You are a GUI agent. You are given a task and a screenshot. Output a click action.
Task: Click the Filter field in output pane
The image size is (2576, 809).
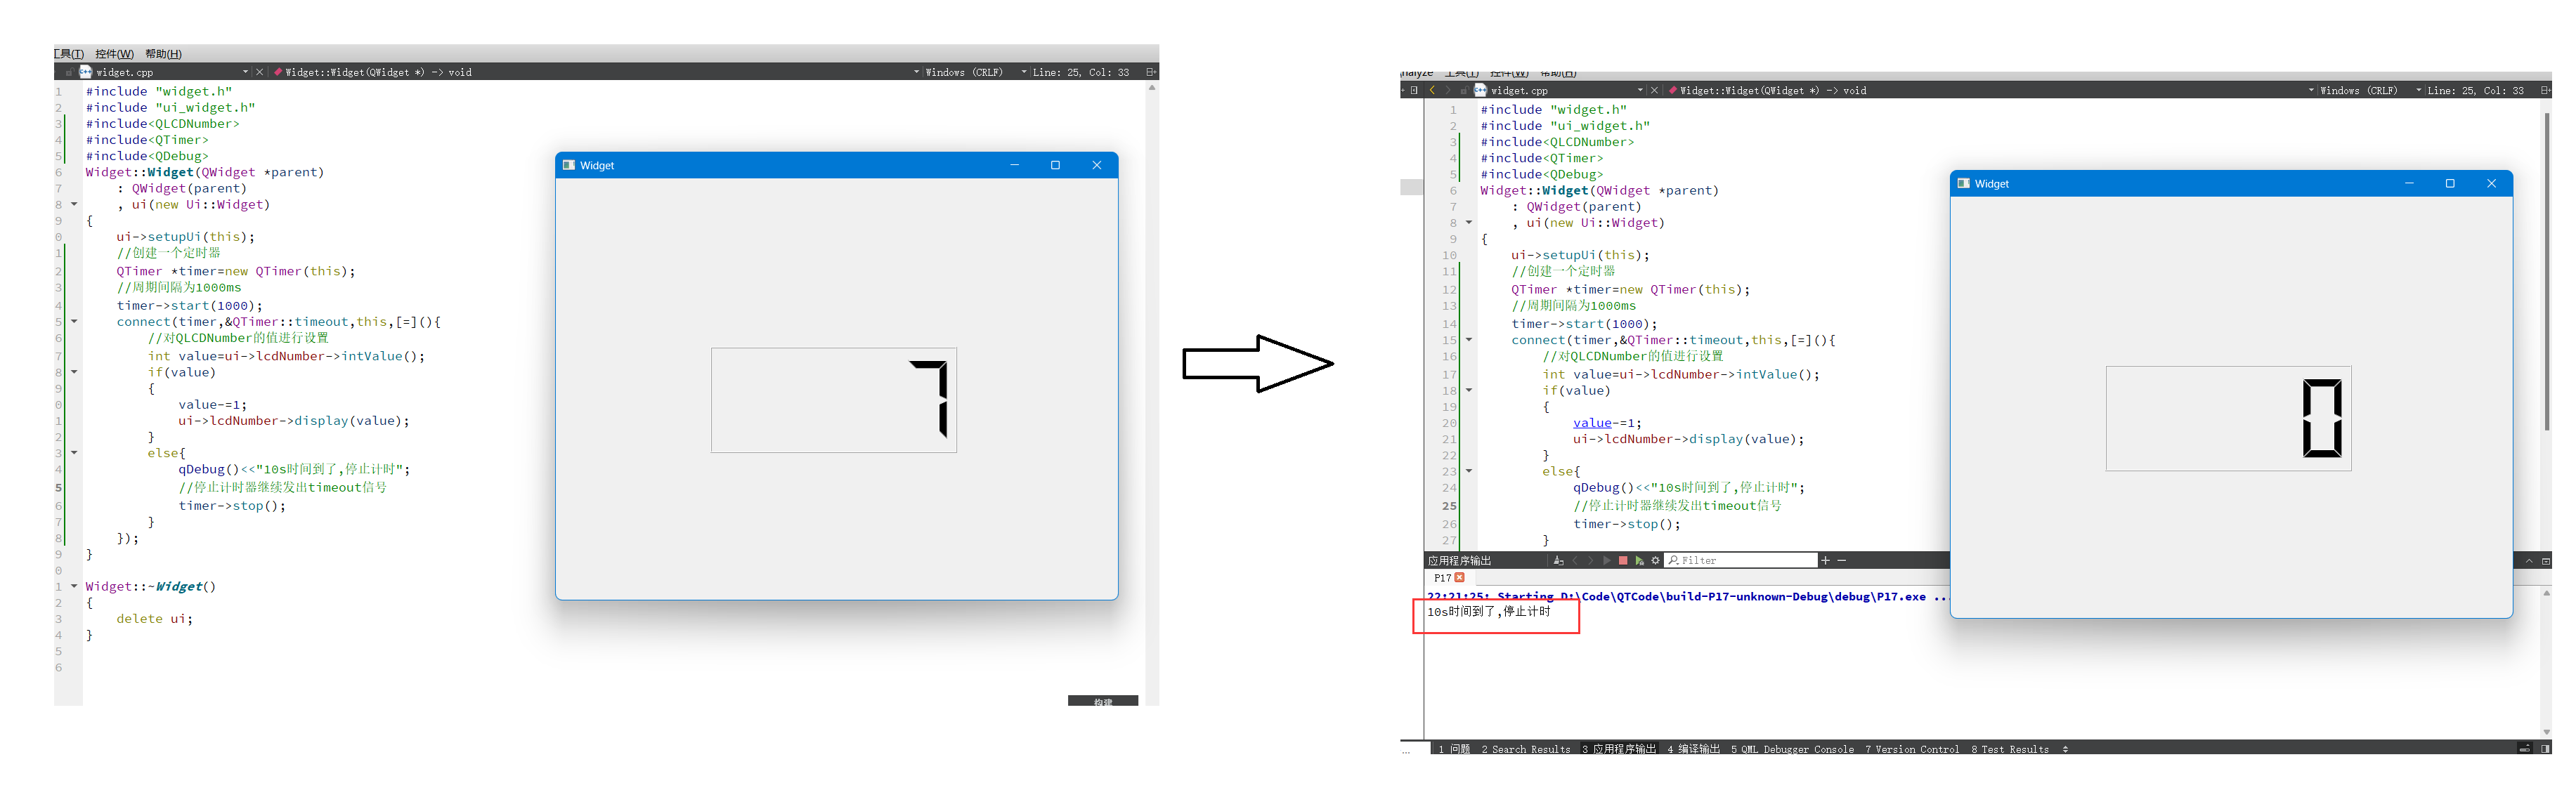click(1741, 560)
